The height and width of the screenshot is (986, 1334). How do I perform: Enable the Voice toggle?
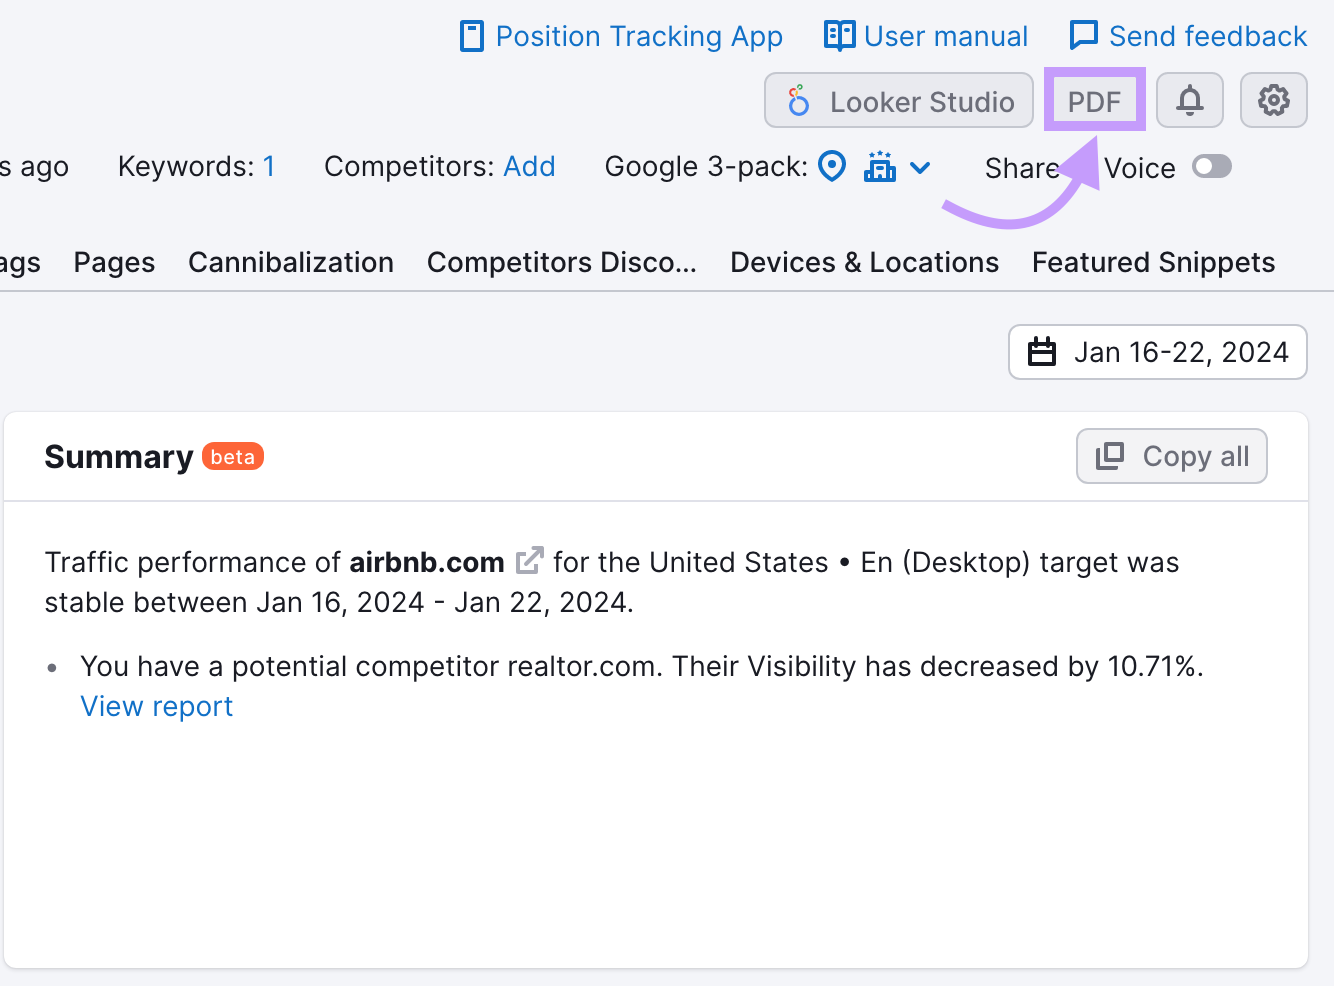(1211, 167)
